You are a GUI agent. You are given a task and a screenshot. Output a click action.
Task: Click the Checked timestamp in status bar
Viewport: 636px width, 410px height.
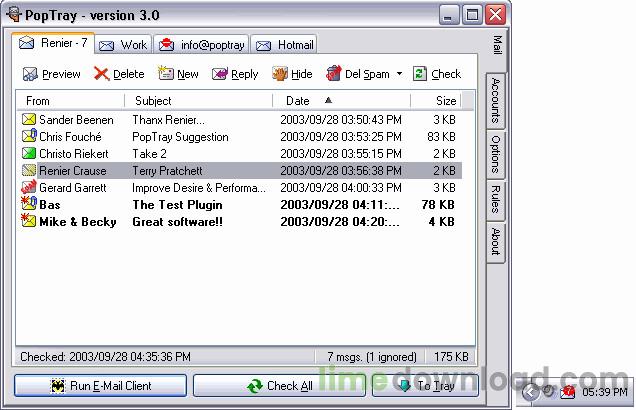pos(105,356)
